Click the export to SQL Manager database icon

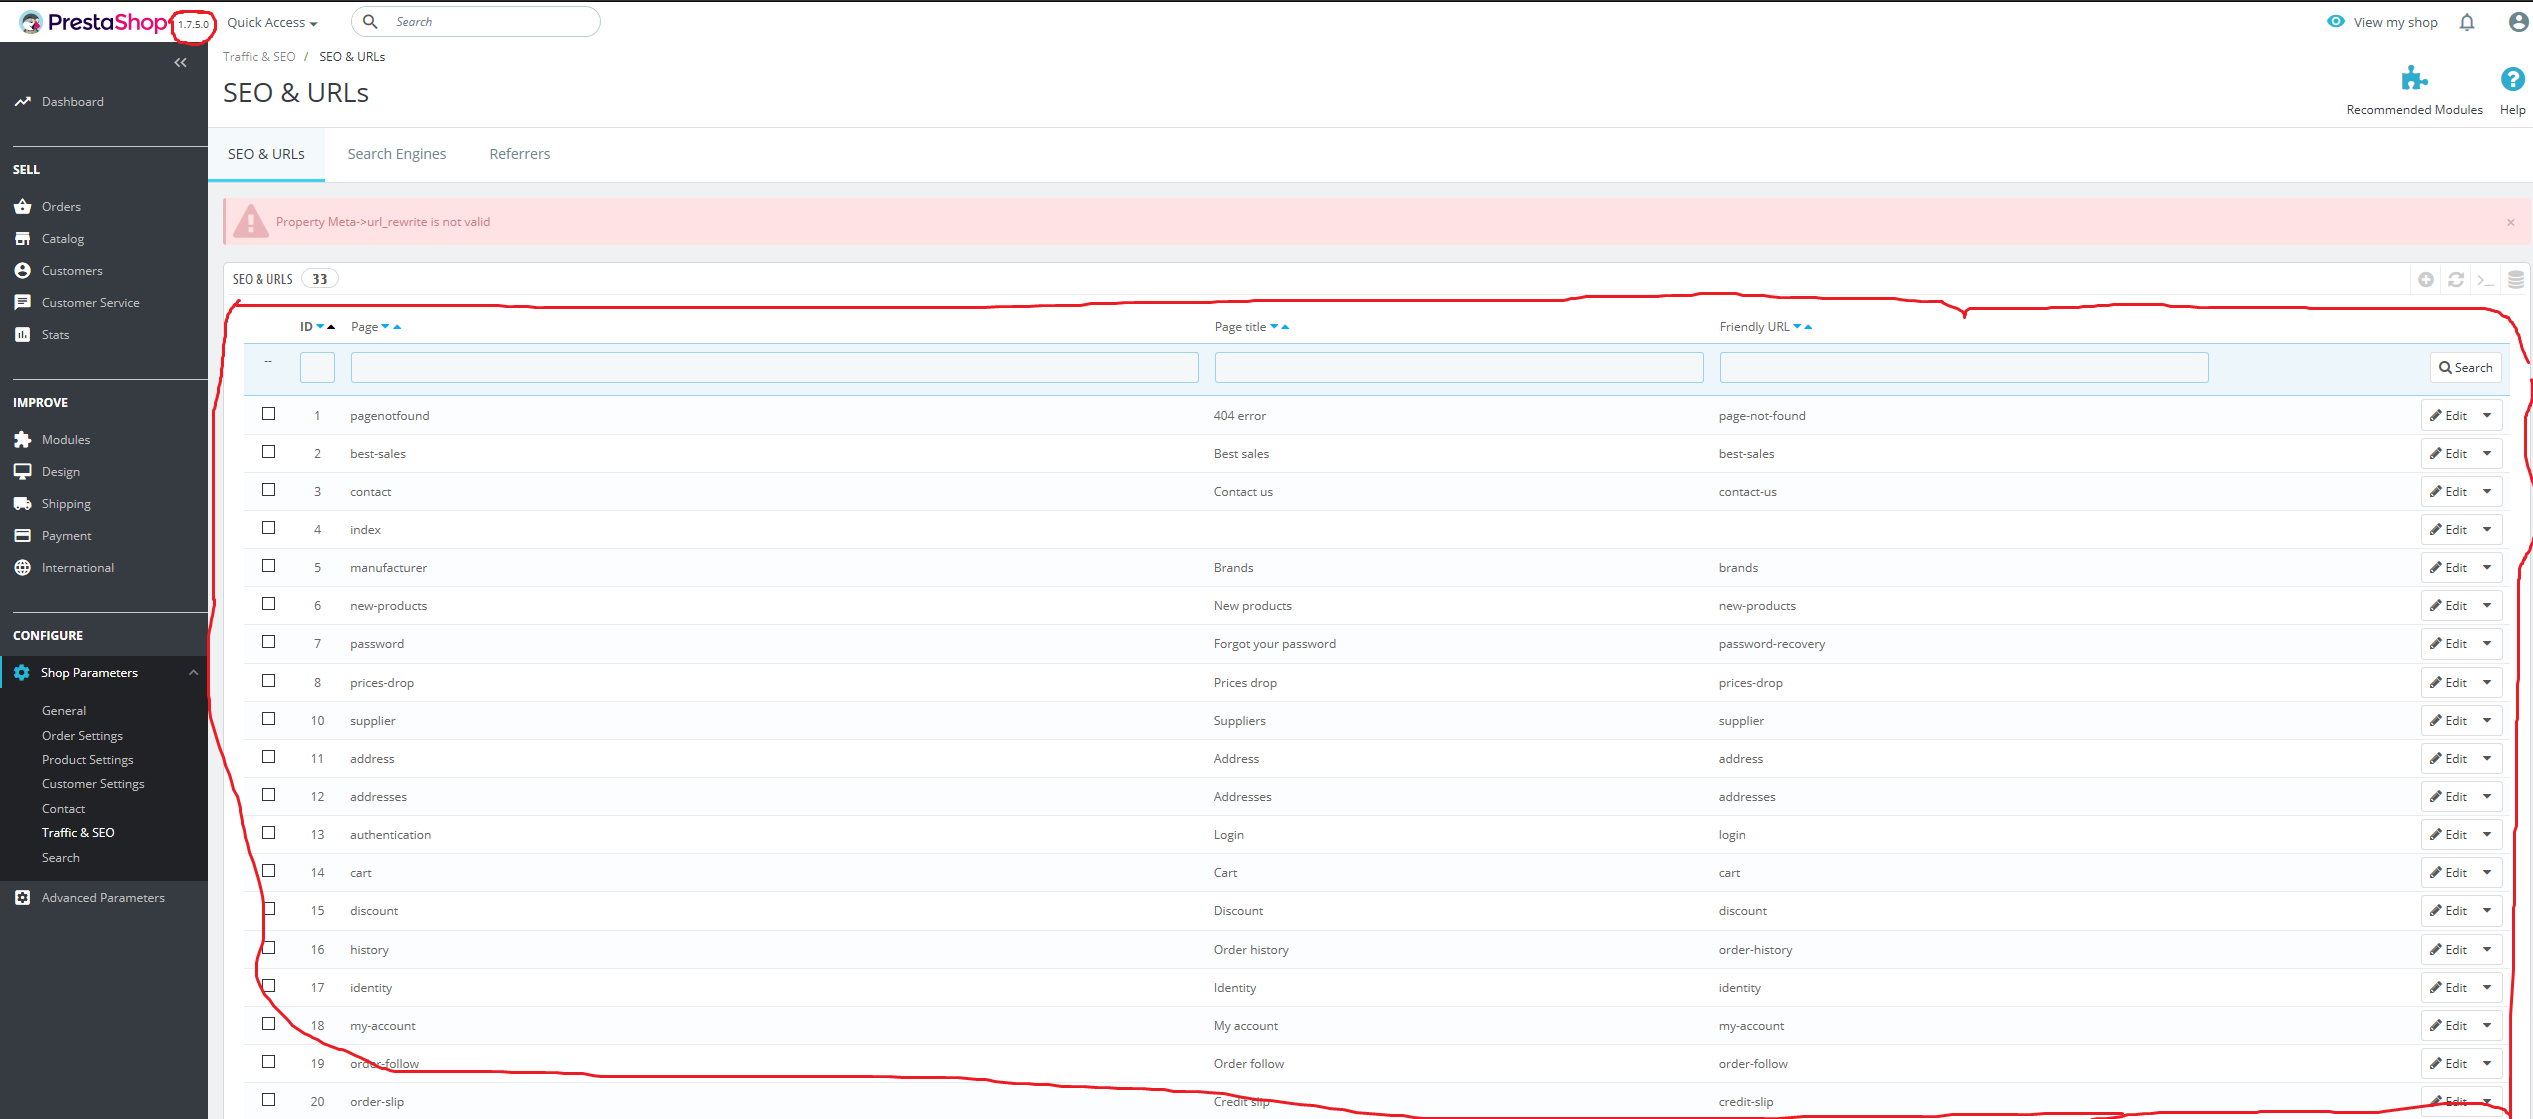point(2516,280)
